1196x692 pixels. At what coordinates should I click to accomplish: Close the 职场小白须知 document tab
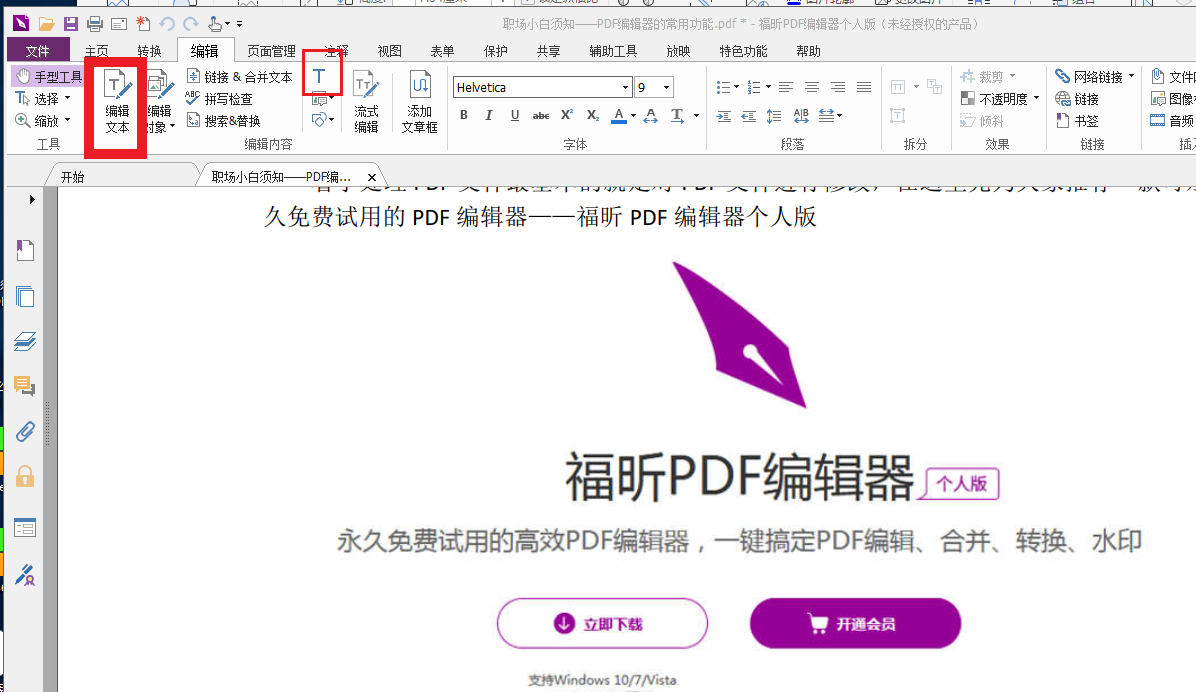tap(371, 177)
